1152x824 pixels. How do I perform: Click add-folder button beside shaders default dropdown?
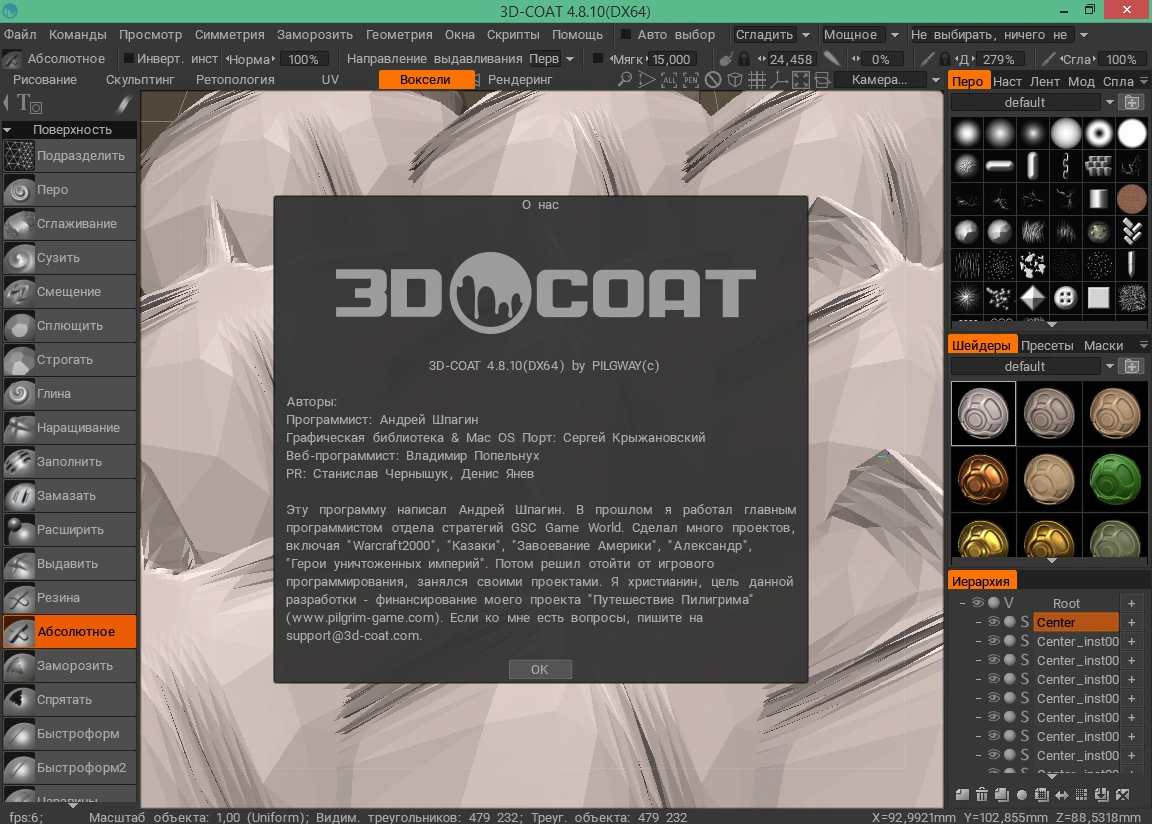1132,366
